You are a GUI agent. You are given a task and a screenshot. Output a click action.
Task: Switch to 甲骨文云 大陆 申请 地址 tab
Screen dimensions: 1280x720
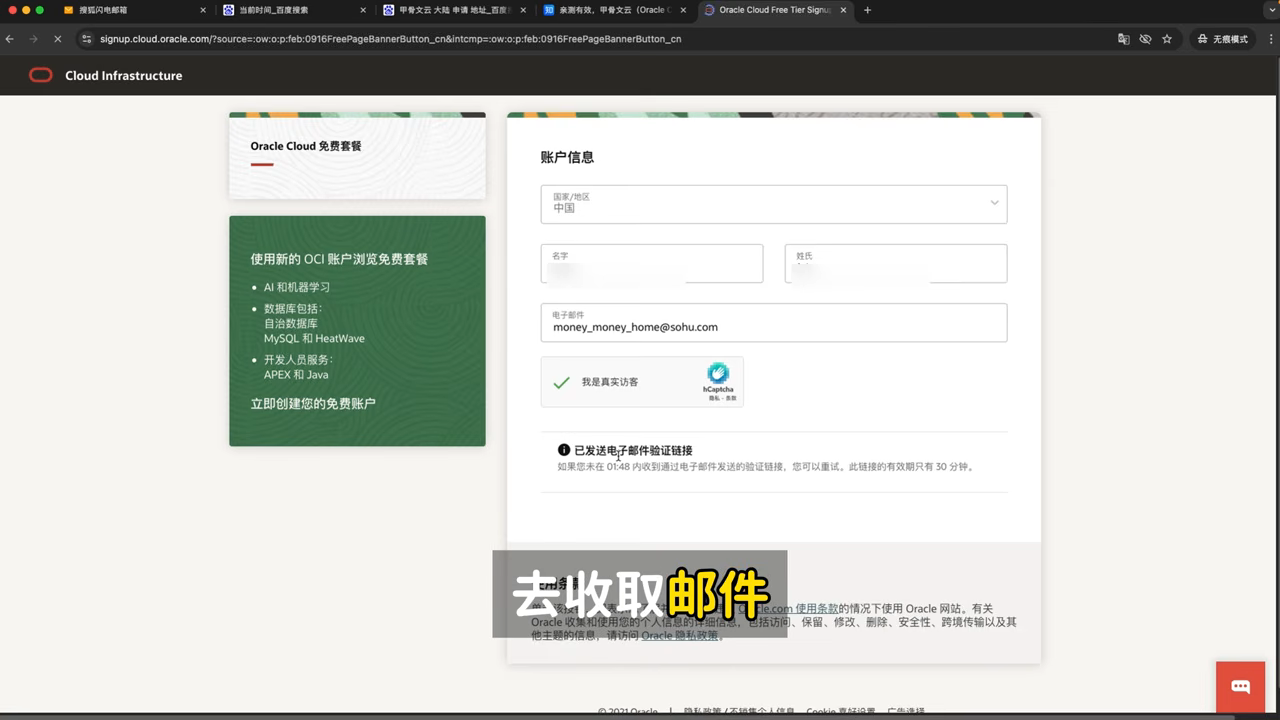(x=455, y=10)
